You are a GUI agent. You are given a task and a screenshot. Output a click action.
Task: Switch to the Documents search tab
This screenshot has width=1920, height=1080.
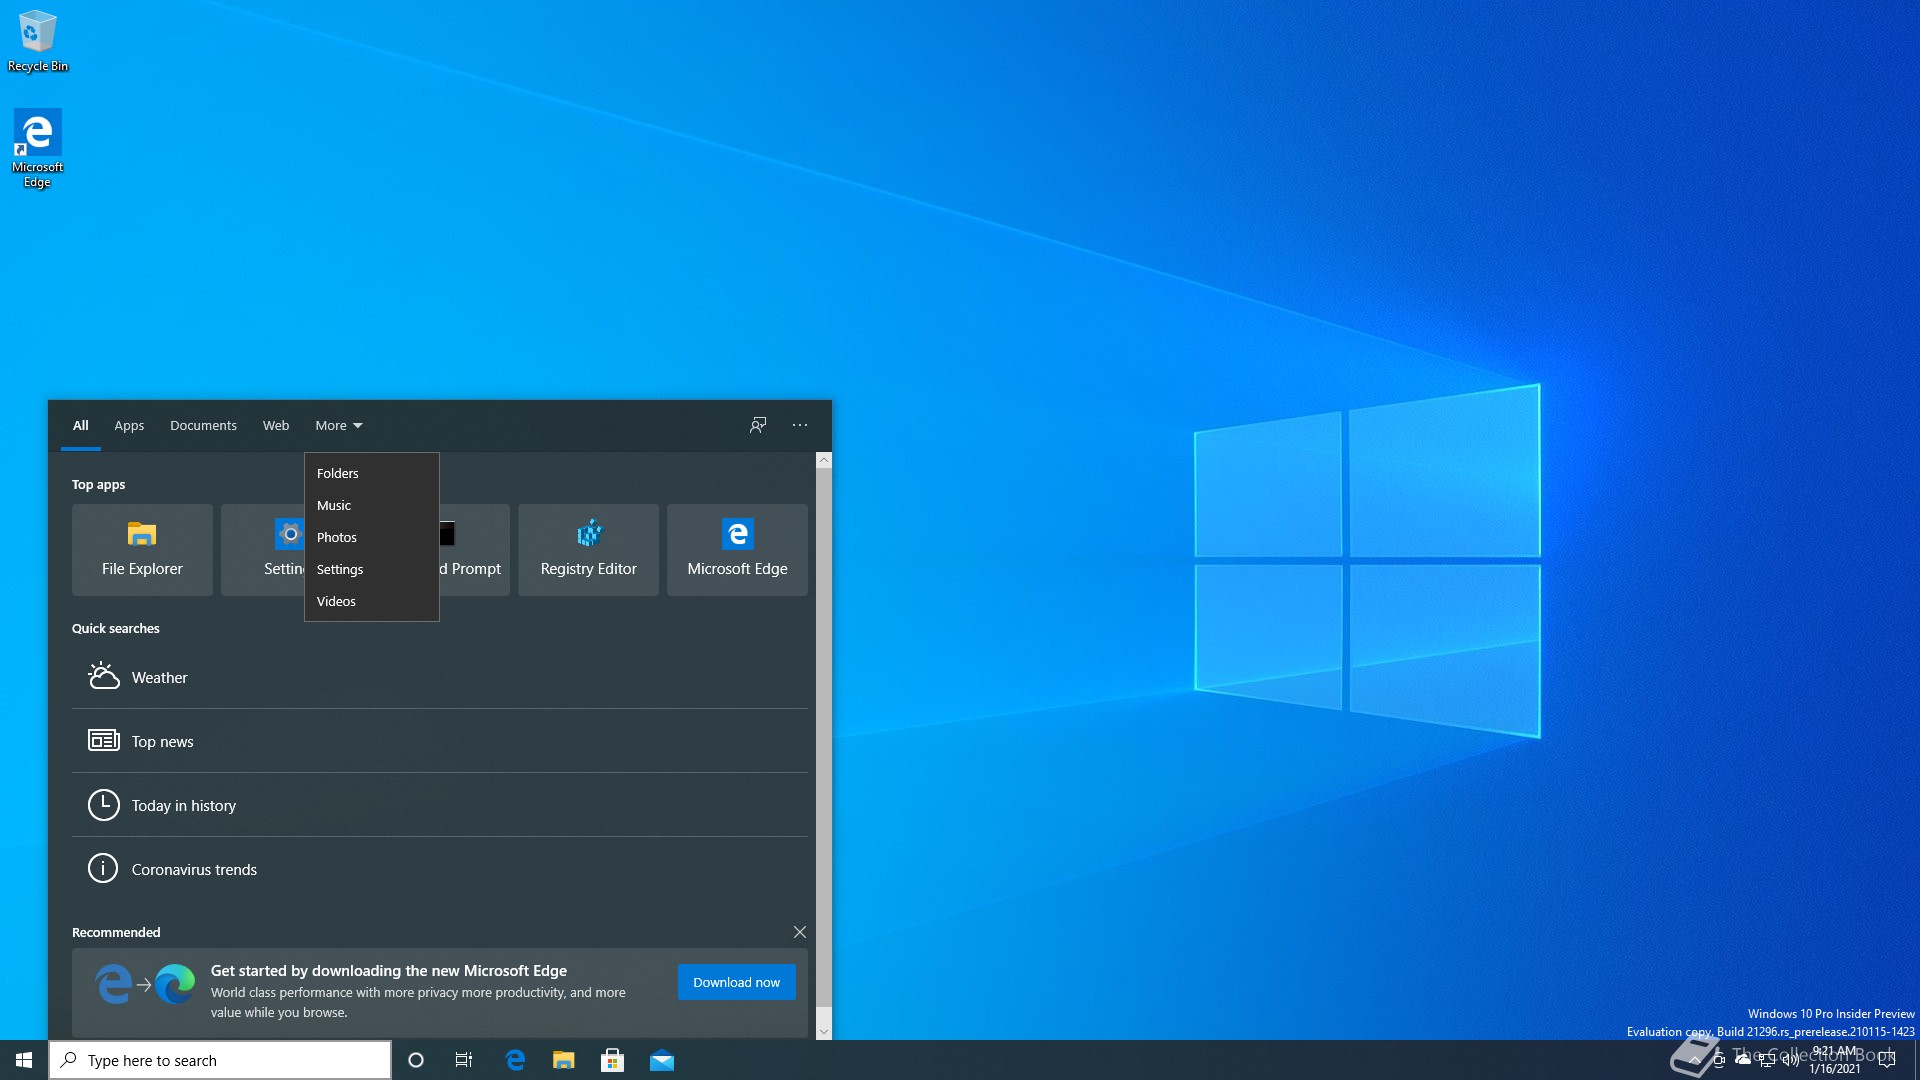click(x=203, y=425)
